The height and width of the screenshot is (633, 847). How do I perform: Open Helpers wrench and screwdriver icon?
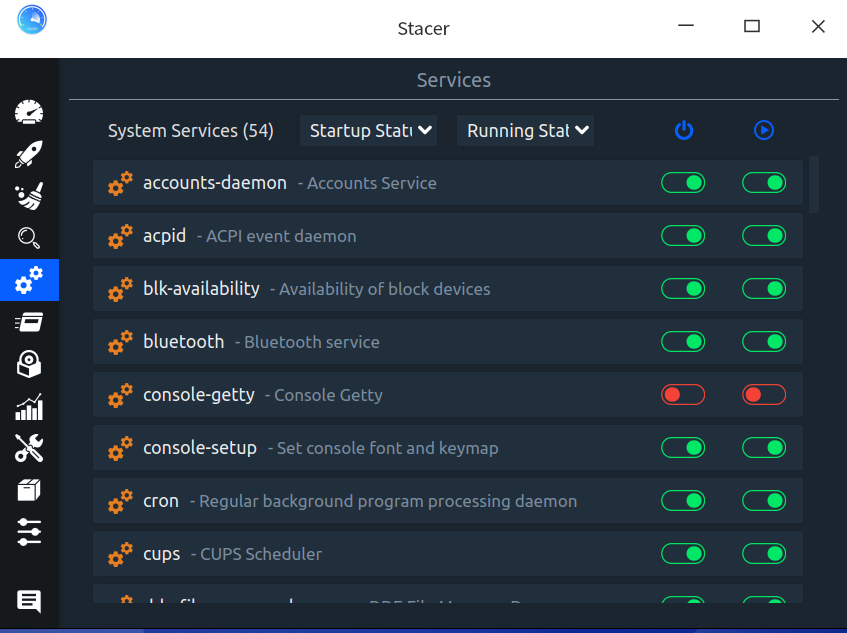click(29, 449)
